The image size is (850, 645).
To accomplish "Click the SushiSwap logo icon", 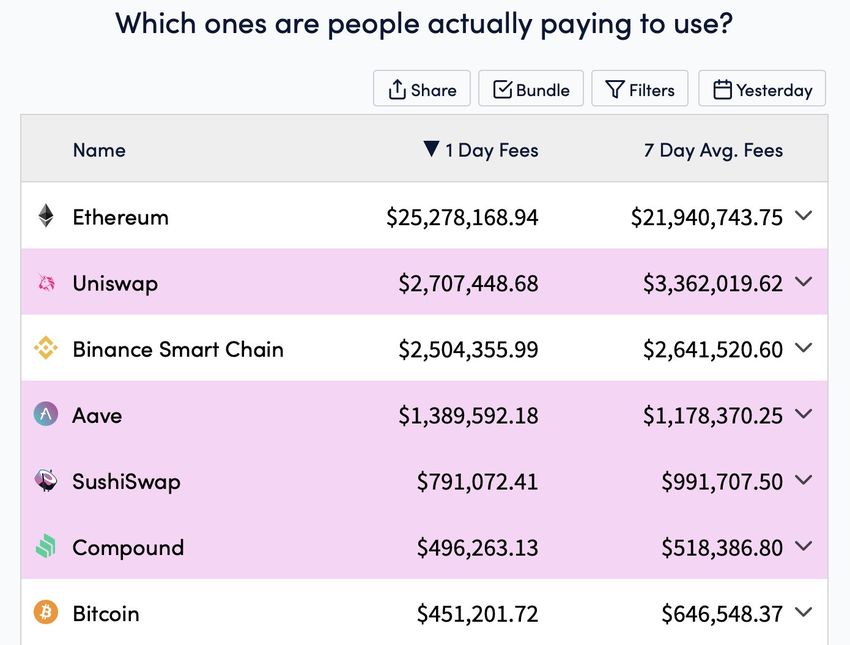I will 46,481.
